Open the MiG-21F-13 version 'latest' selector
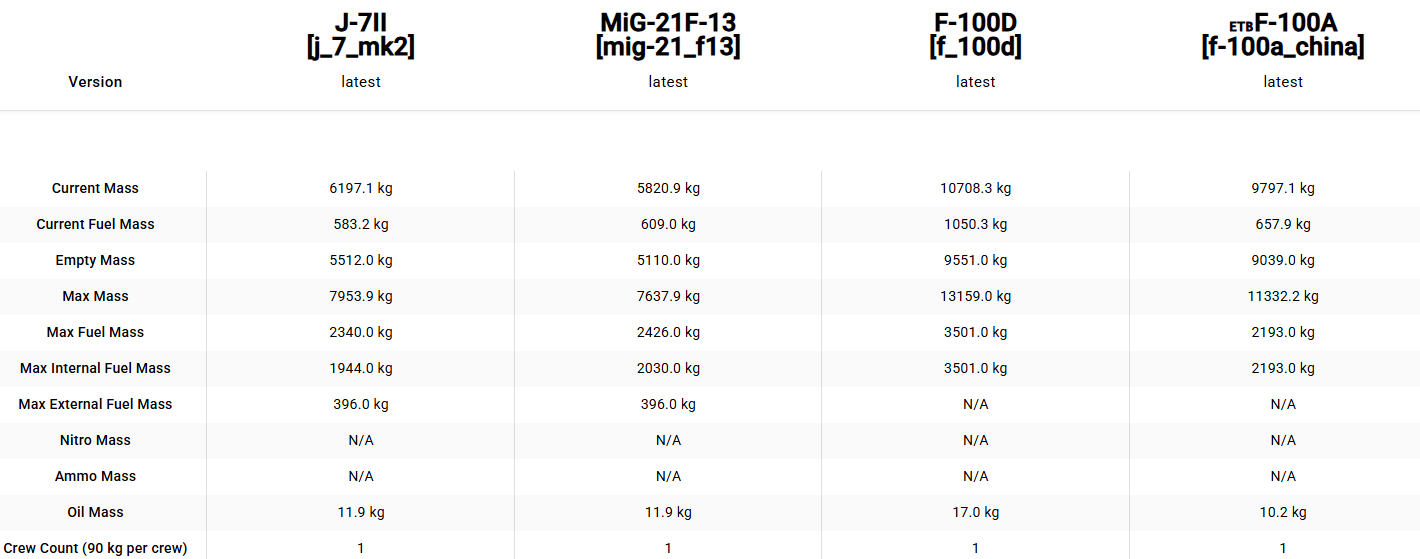 point(668,82)
